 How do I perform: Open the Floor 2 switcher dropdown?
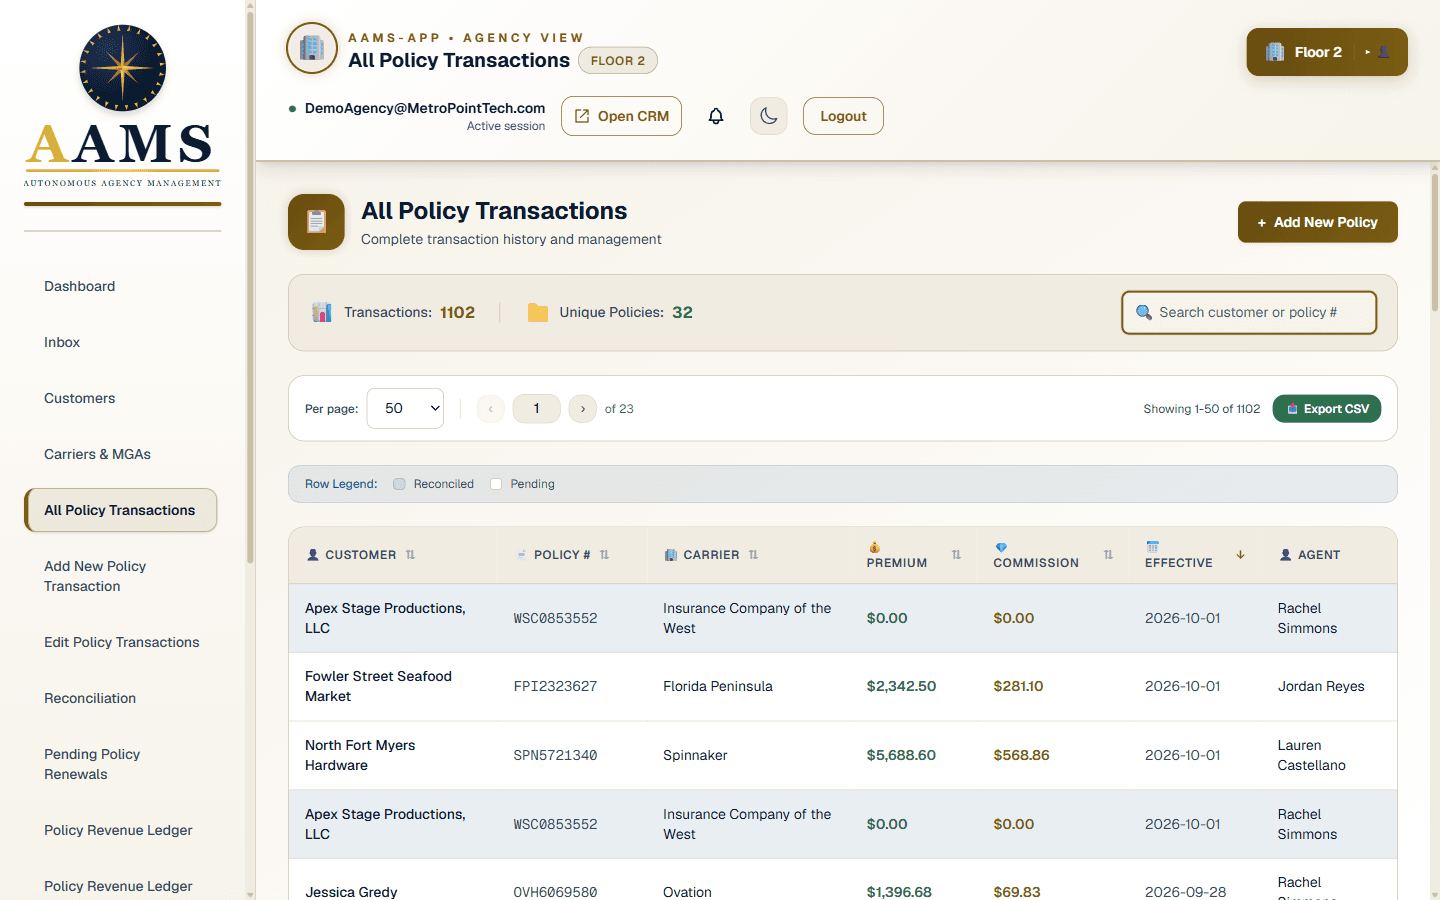(1326, 52)
